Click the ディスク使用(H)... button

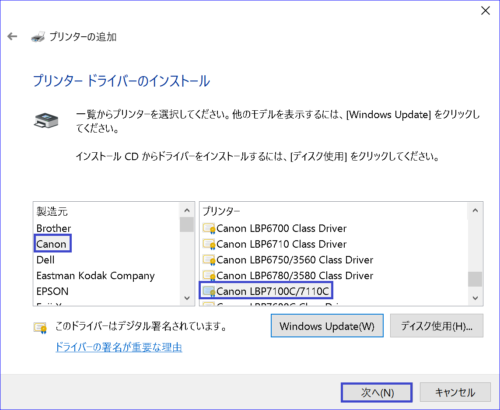(437, 326)
